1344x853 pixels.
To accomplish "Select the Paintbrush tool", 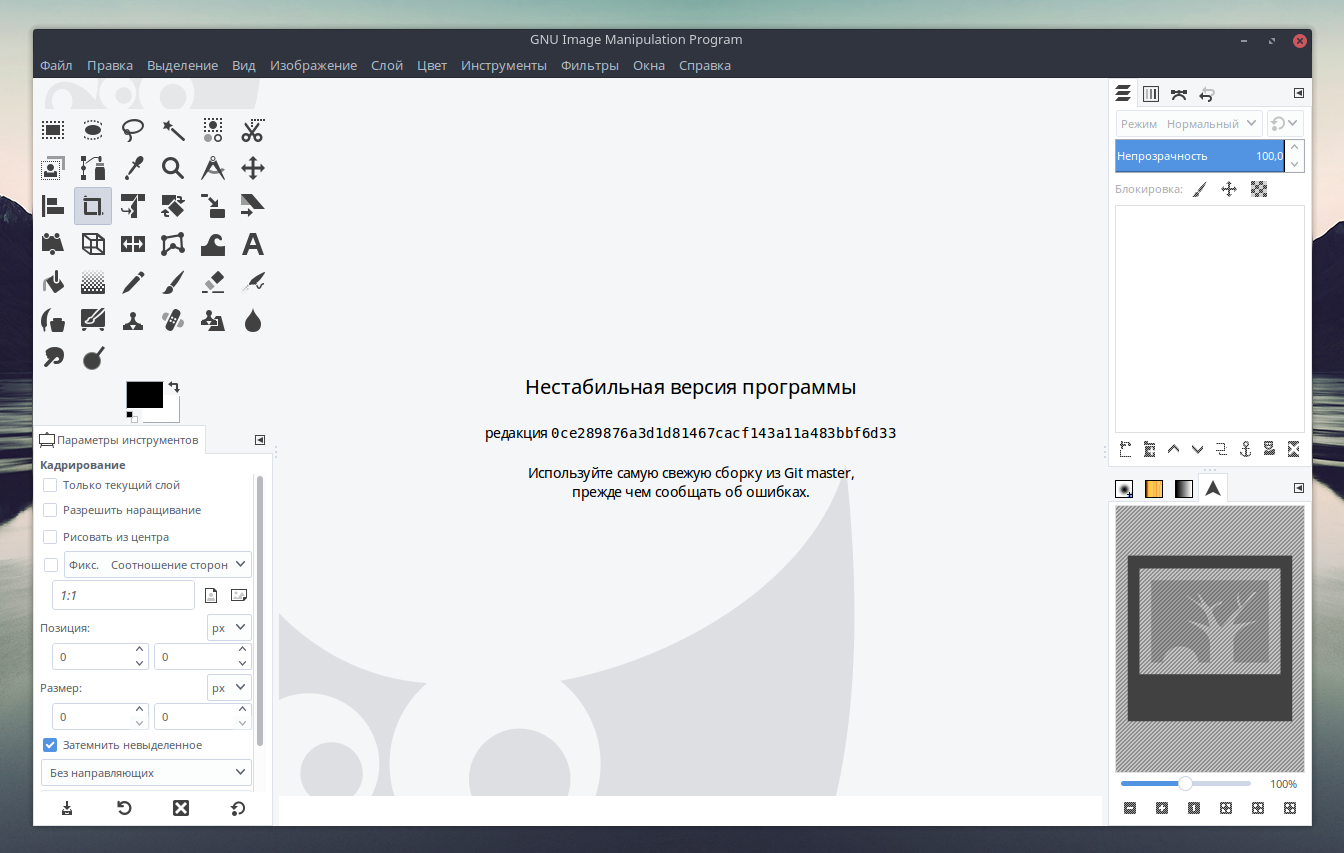I will 173,282.
